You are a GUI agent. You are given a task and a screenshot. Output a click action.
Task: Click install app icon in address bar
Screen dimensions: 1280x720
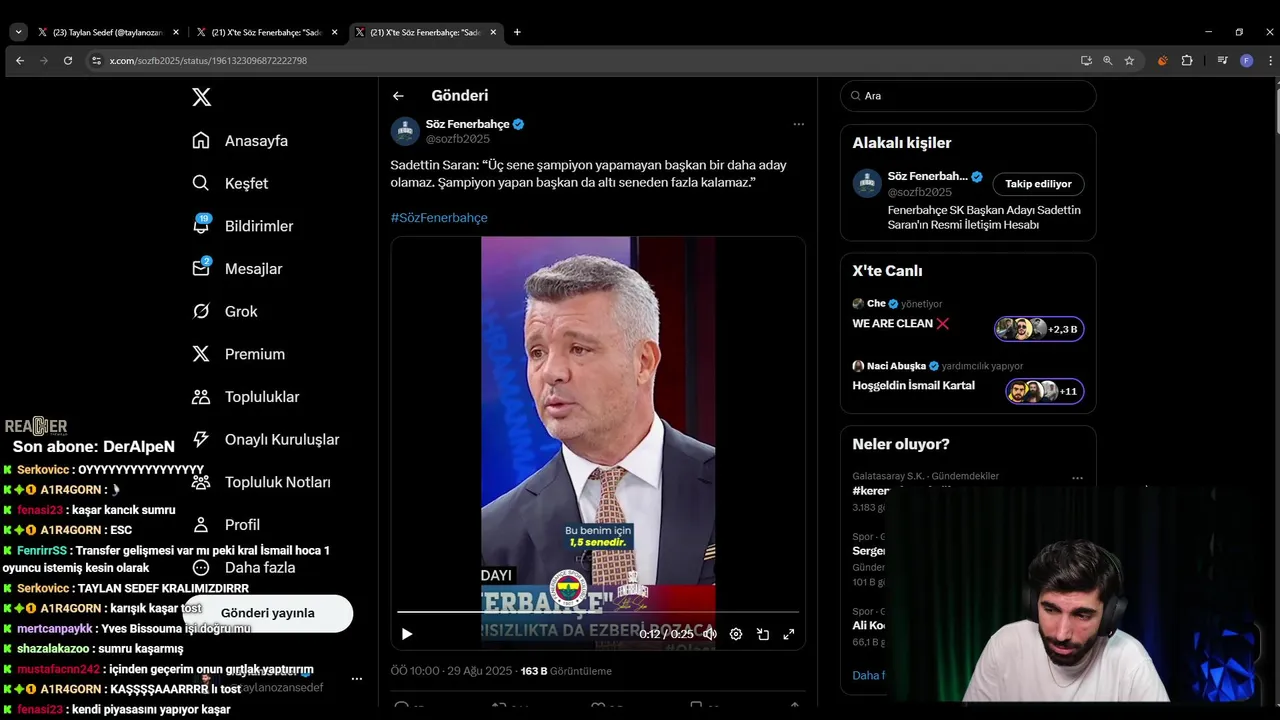coord(1086,61)
